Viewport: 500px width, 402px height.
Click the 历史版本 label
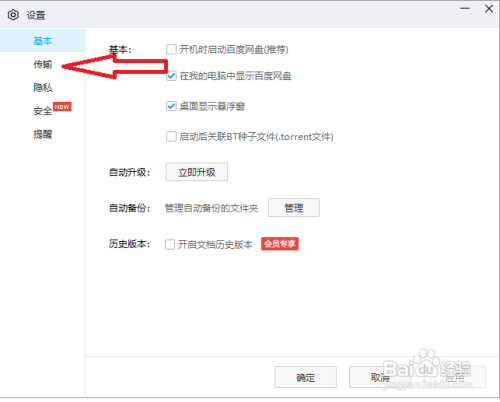click(129, 244)
